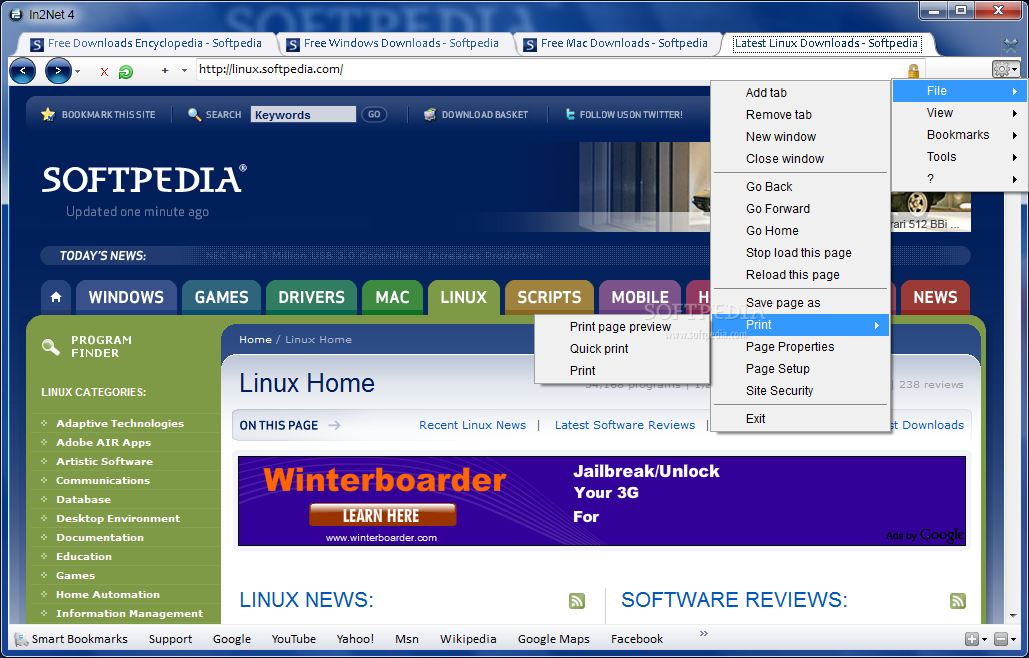
Task: Click the Google Maps bookmark
Action: 554,639
